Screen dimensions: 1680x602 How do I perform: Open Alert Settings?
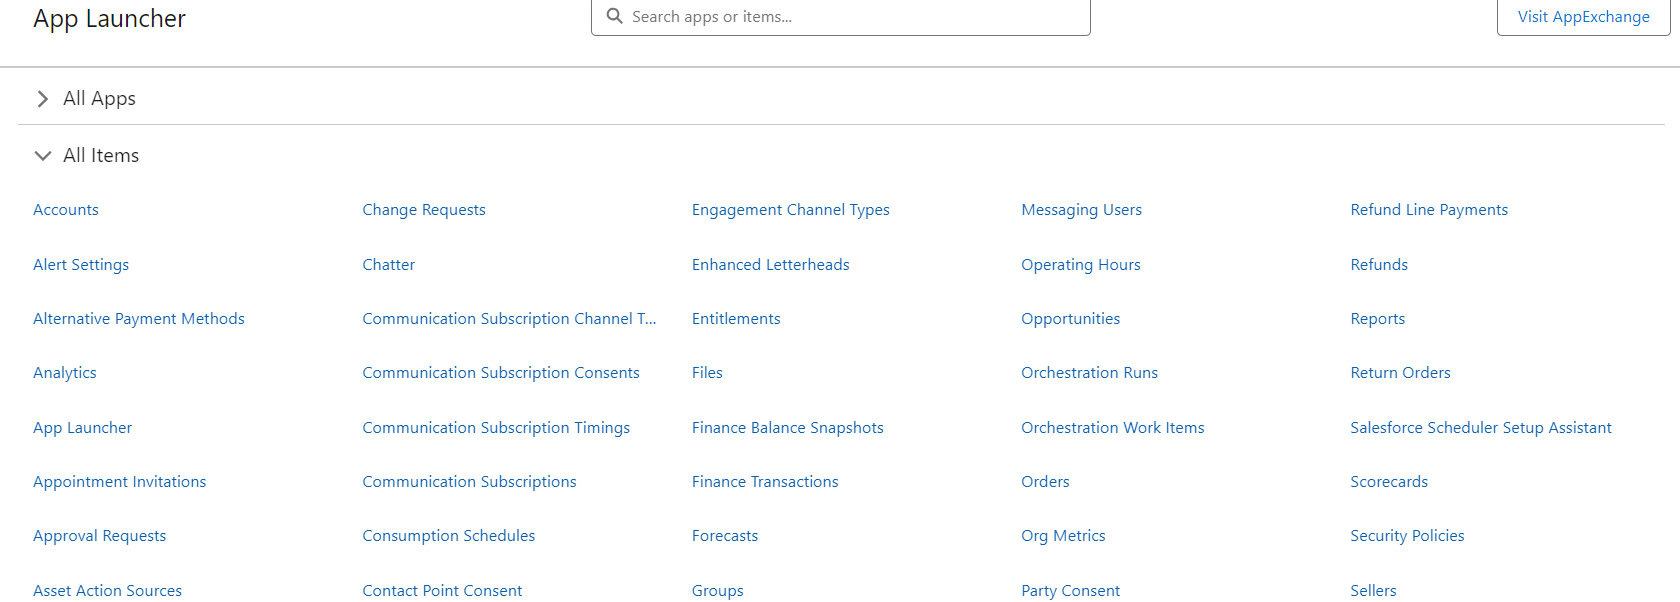[x=81, y=265]
